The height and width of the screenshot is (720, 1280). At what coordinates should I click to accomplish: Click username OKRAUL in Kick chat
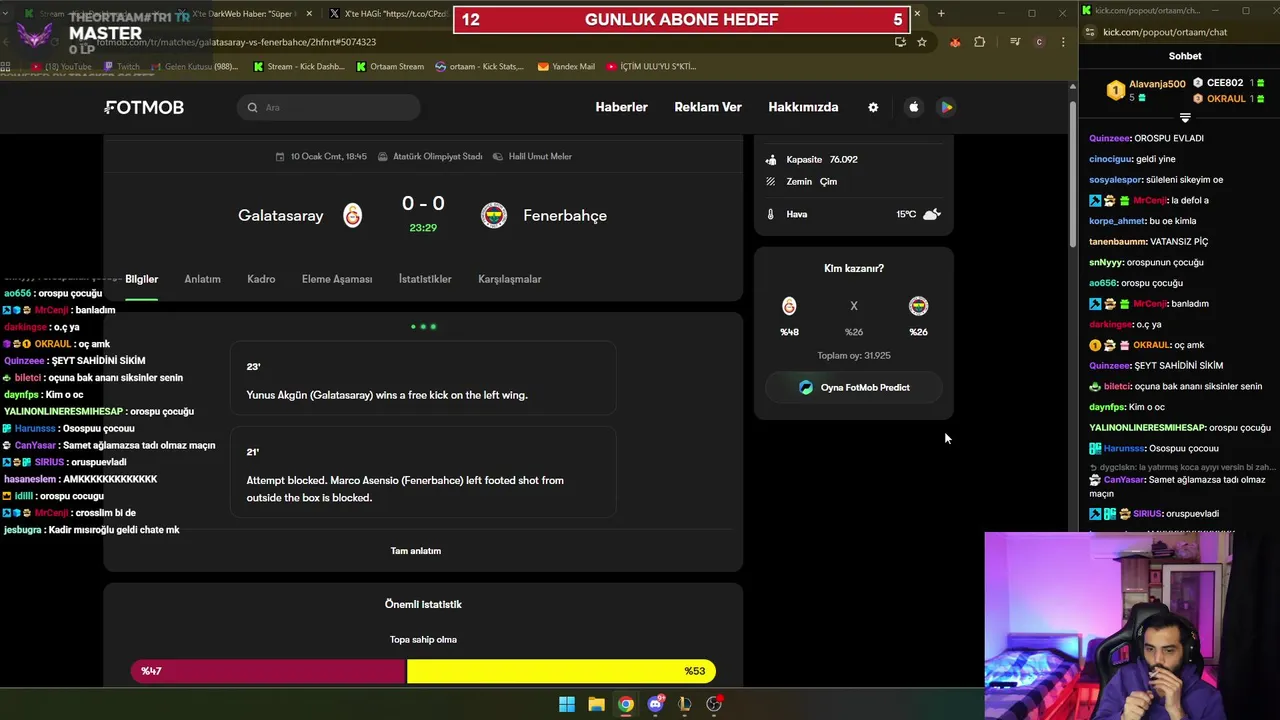tap(1152, 345)
